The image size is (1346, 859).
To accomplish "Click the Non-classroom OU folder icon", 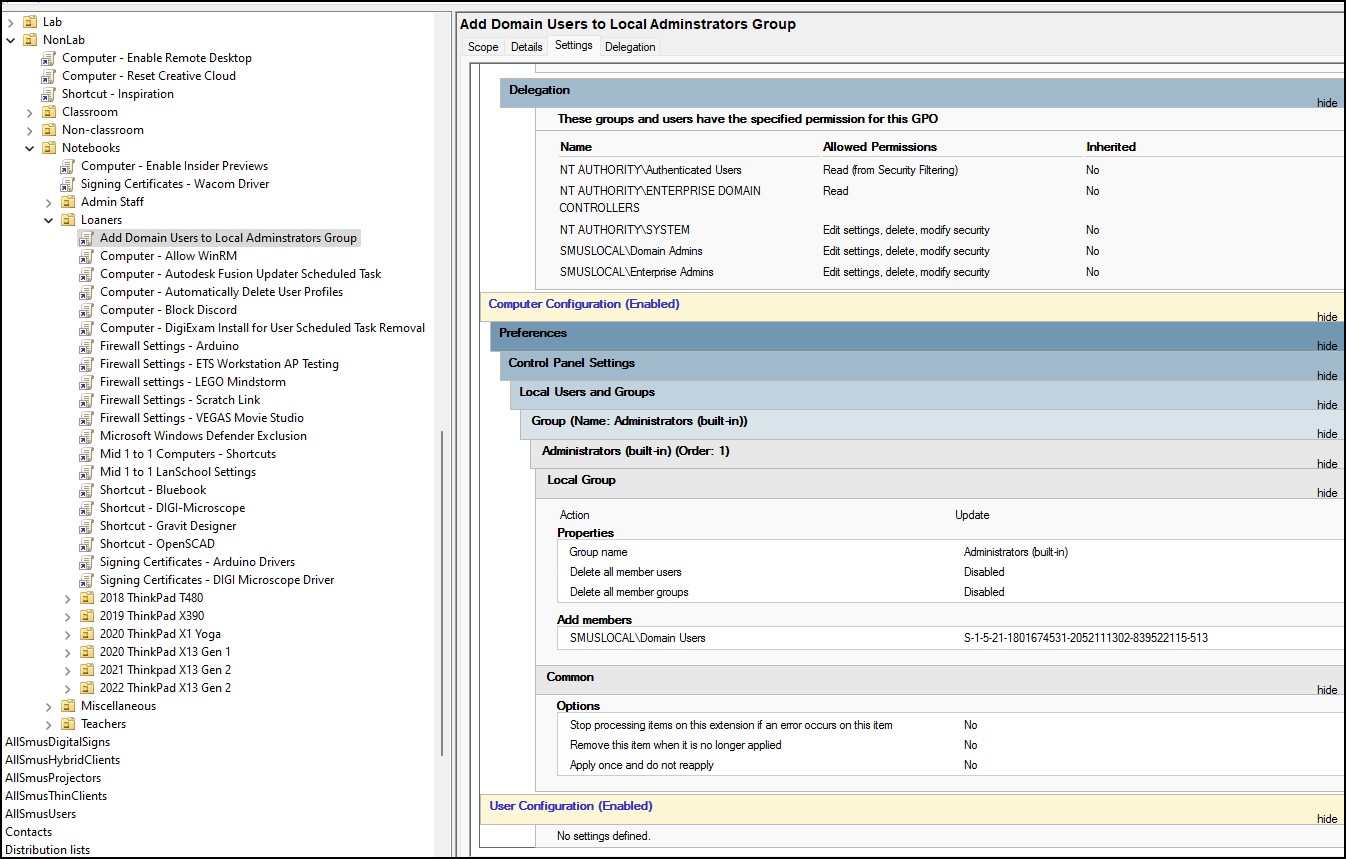I will pos(49,130).
